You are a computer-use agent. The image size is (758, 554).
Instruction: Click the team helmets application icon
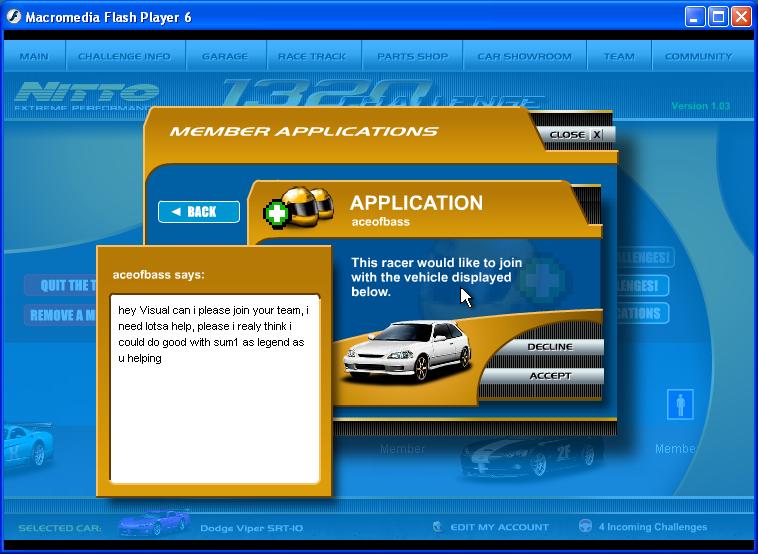point(299,207)
